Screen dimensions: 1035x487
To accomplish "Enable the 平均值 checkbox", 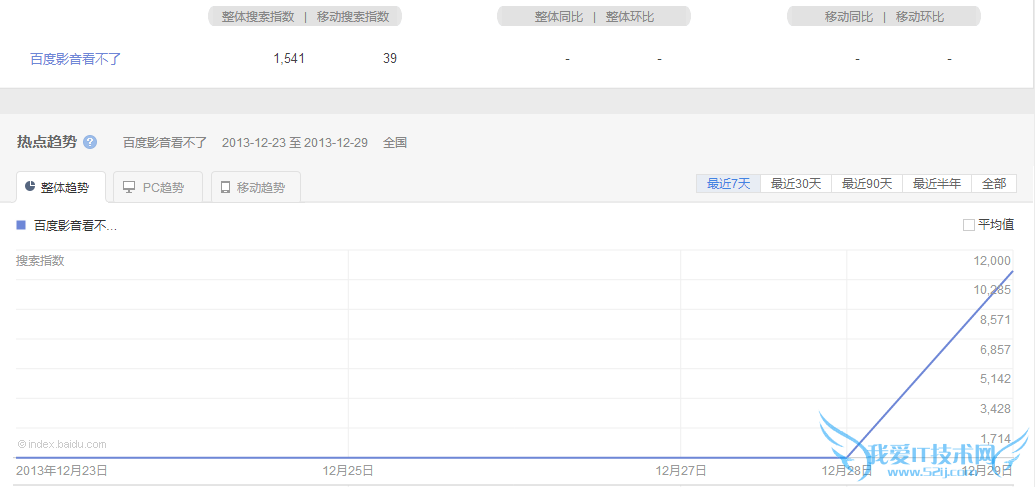I will pos(969,225).
